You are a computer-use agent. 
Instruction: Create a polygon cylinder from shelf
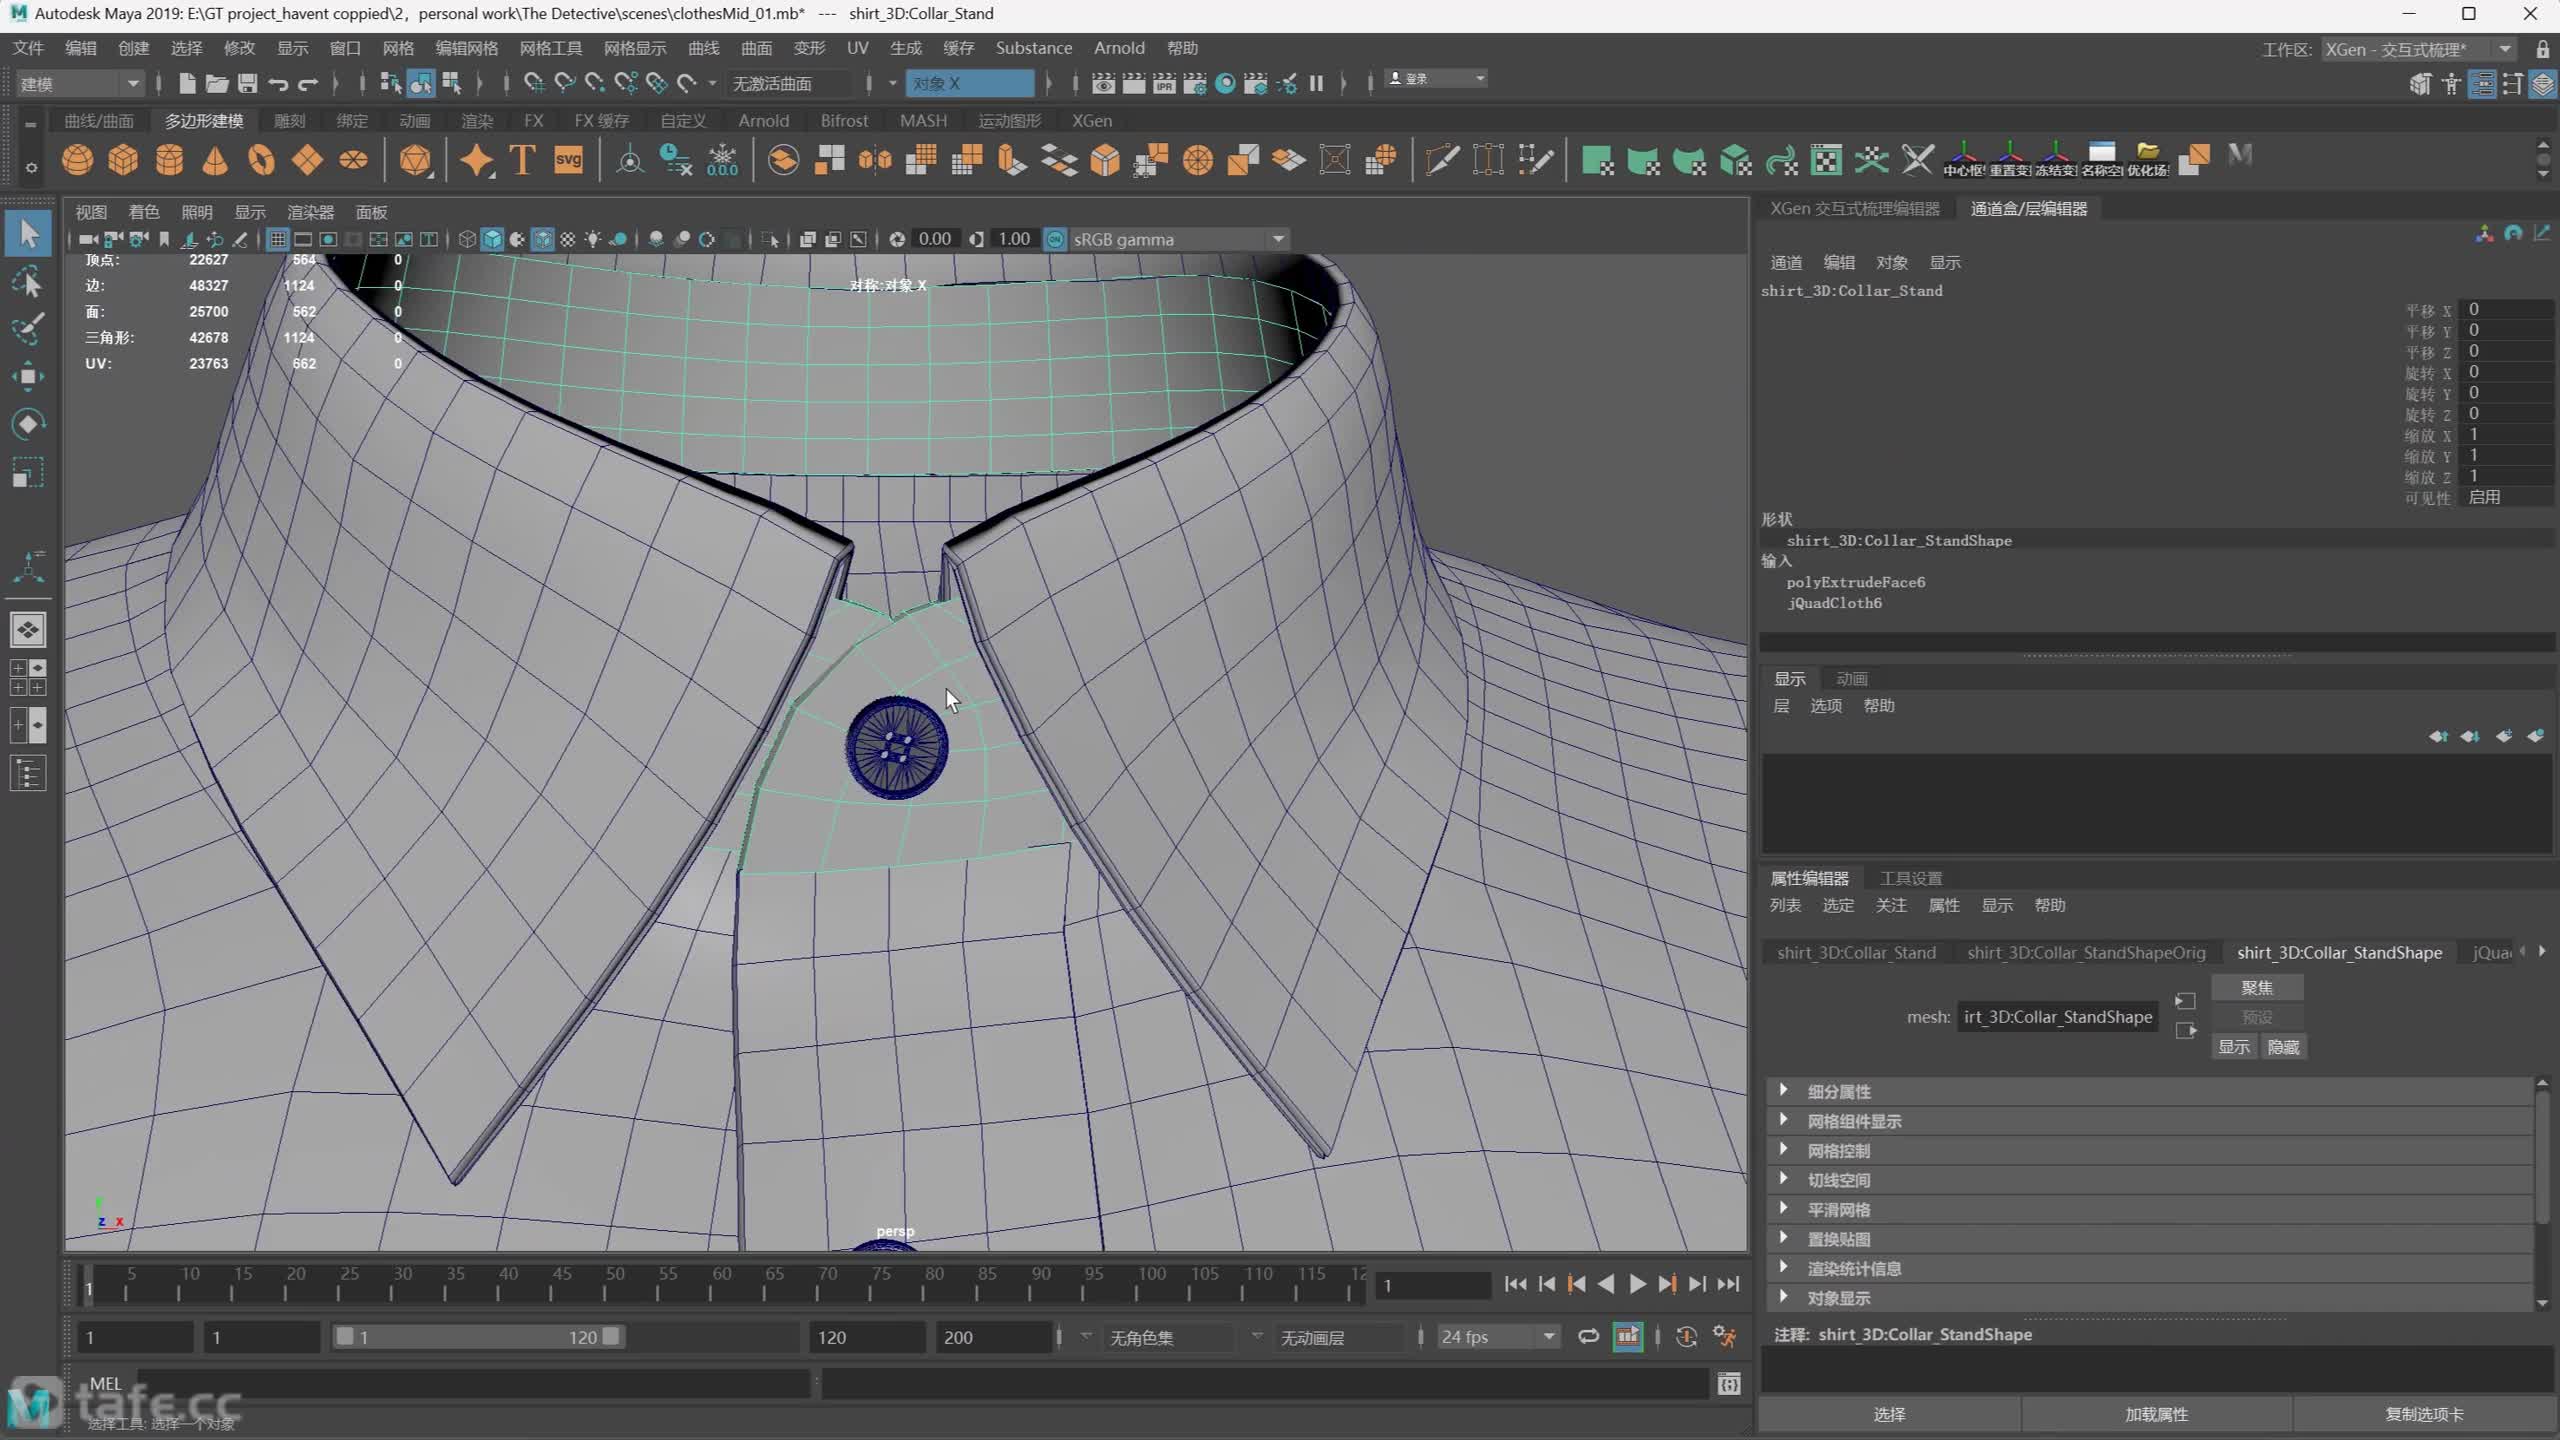point(169,160)
